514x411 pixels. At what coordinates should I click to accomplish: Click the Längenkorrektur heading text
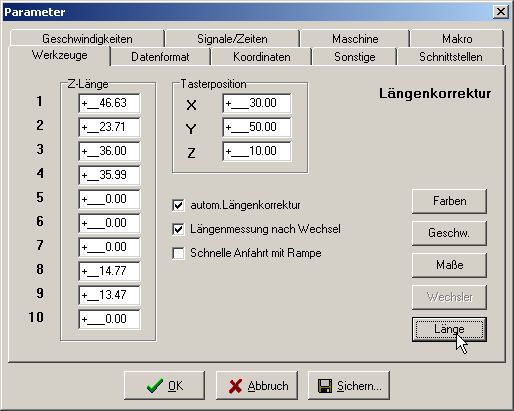click(435, 93)
